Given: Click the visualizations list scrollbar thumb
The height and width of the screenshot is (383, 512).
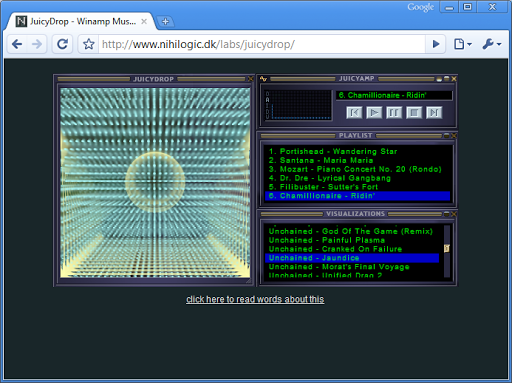Looking at the screenshot, I should click(x=447, y=248).
